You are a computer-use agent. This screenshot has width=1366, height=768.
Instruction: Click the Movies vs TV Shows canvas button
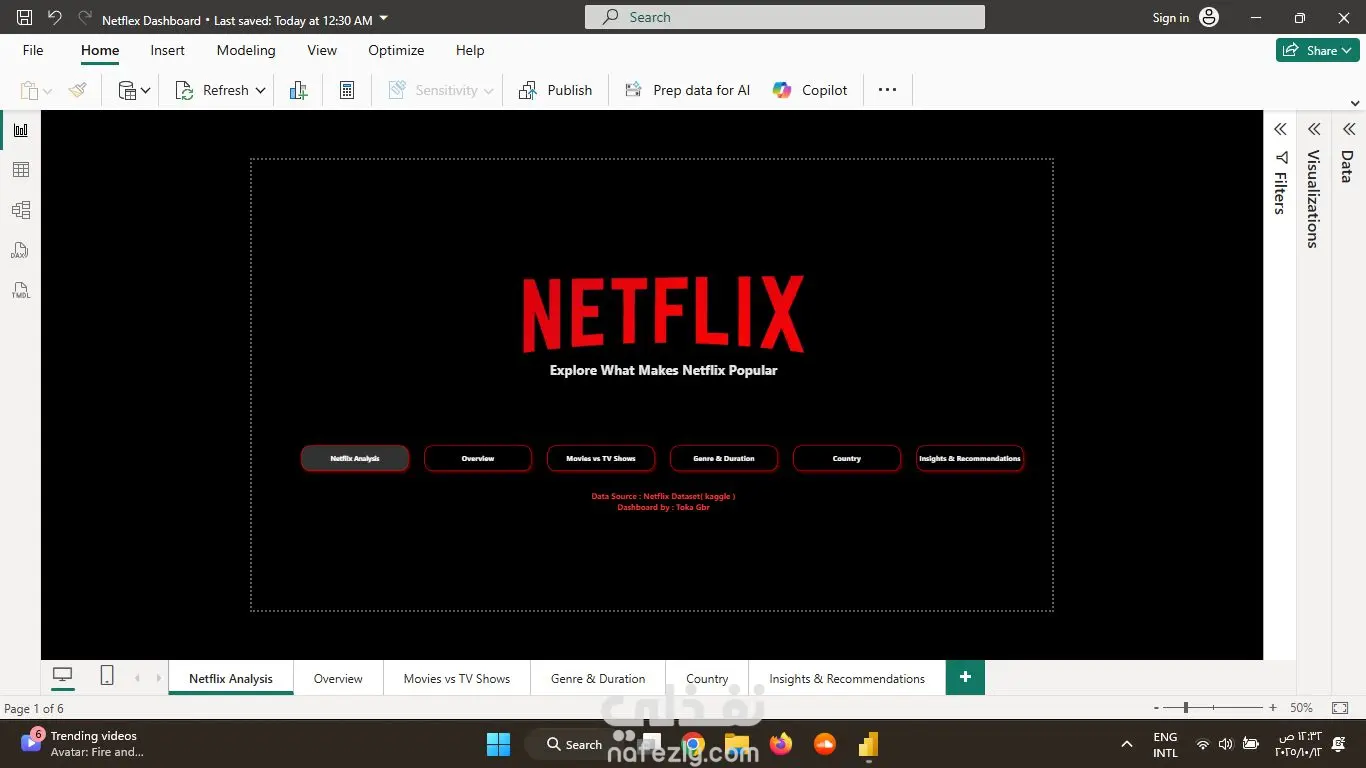click(x=601, y=458)
